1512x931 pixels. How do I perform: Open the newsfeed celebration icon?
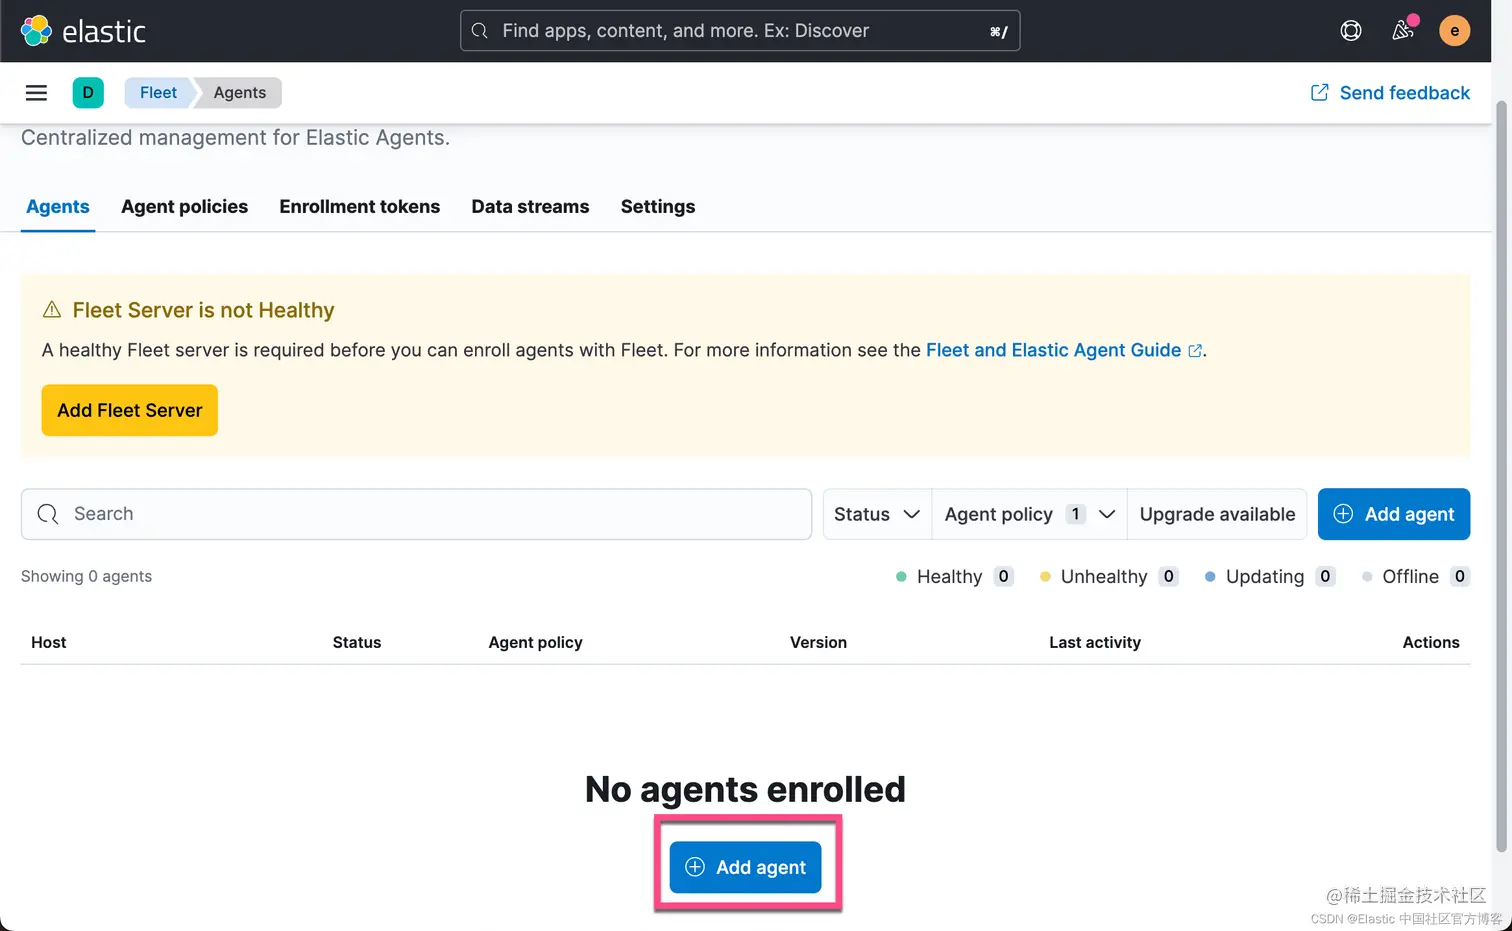pyautogui.click(x=1403, y=31)
